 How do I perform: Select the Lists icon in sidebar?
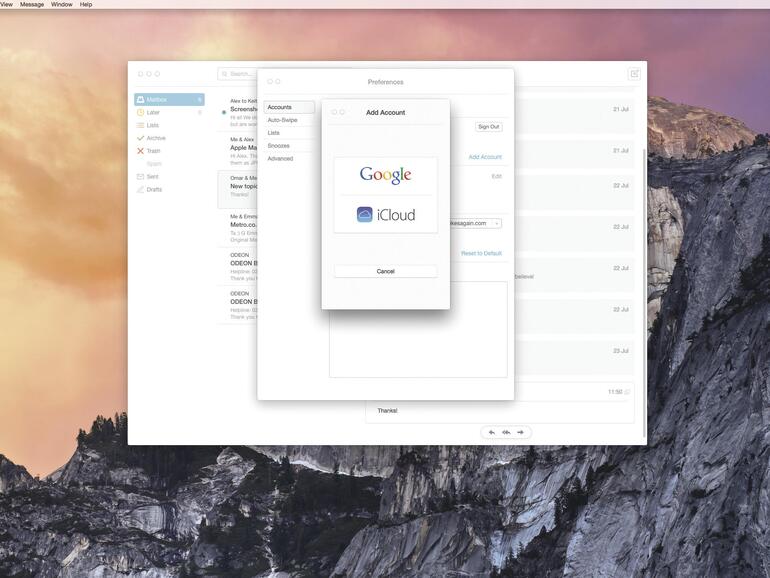[140, 125]
